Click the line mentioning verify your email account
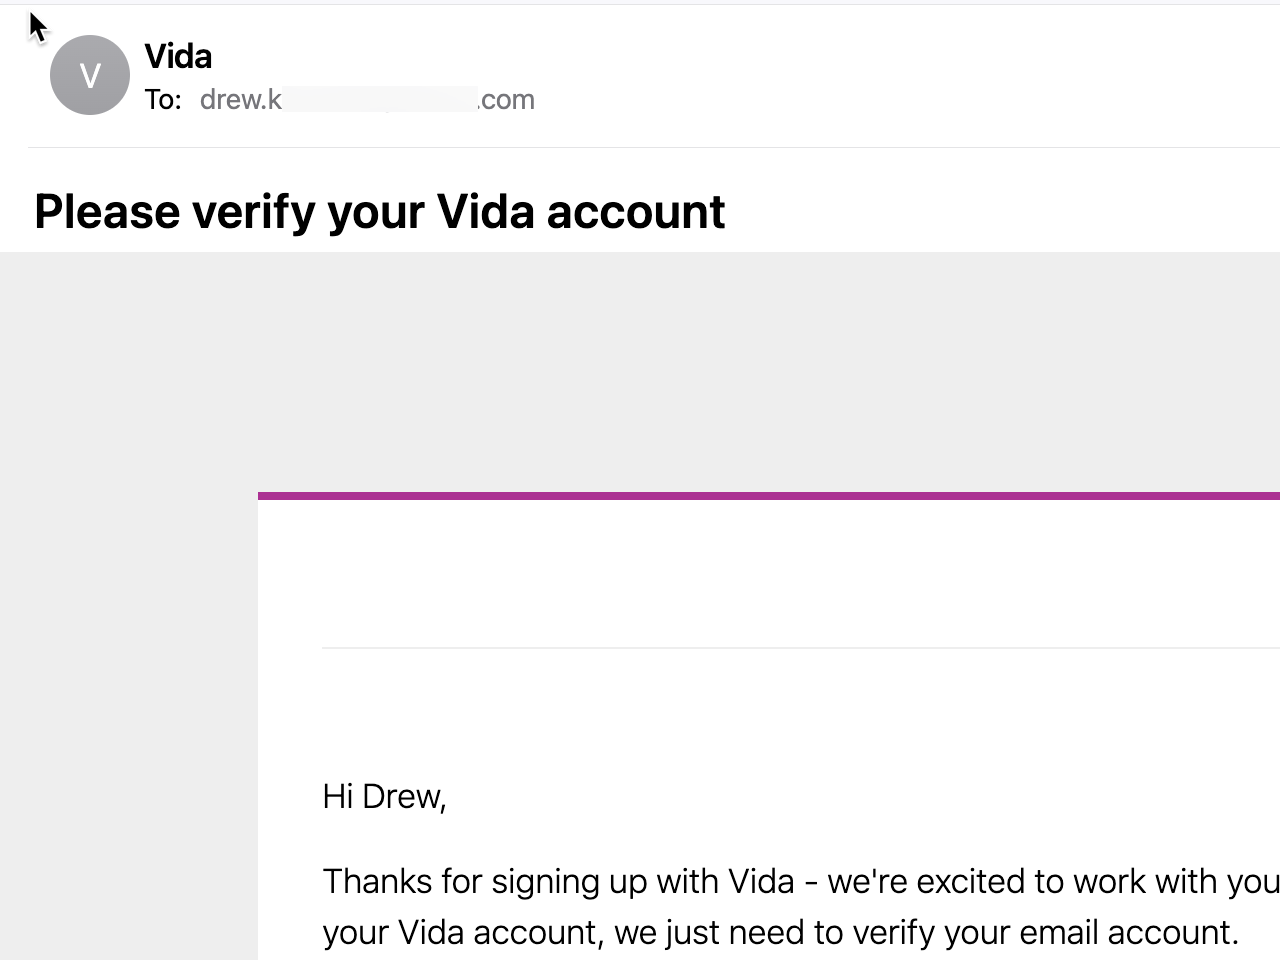 [780, 932]
